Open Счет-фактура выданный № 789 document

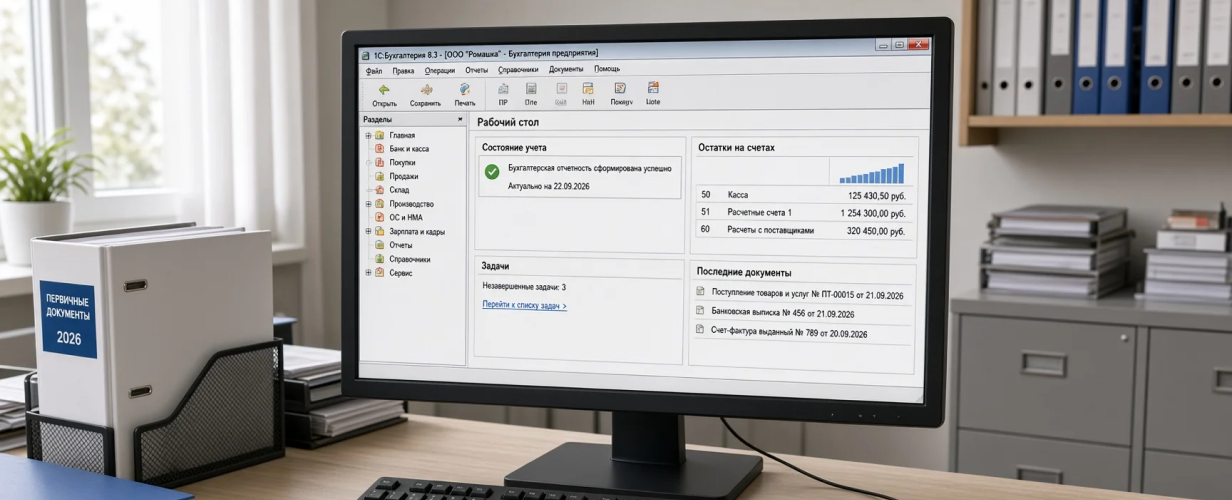[789, 334]
